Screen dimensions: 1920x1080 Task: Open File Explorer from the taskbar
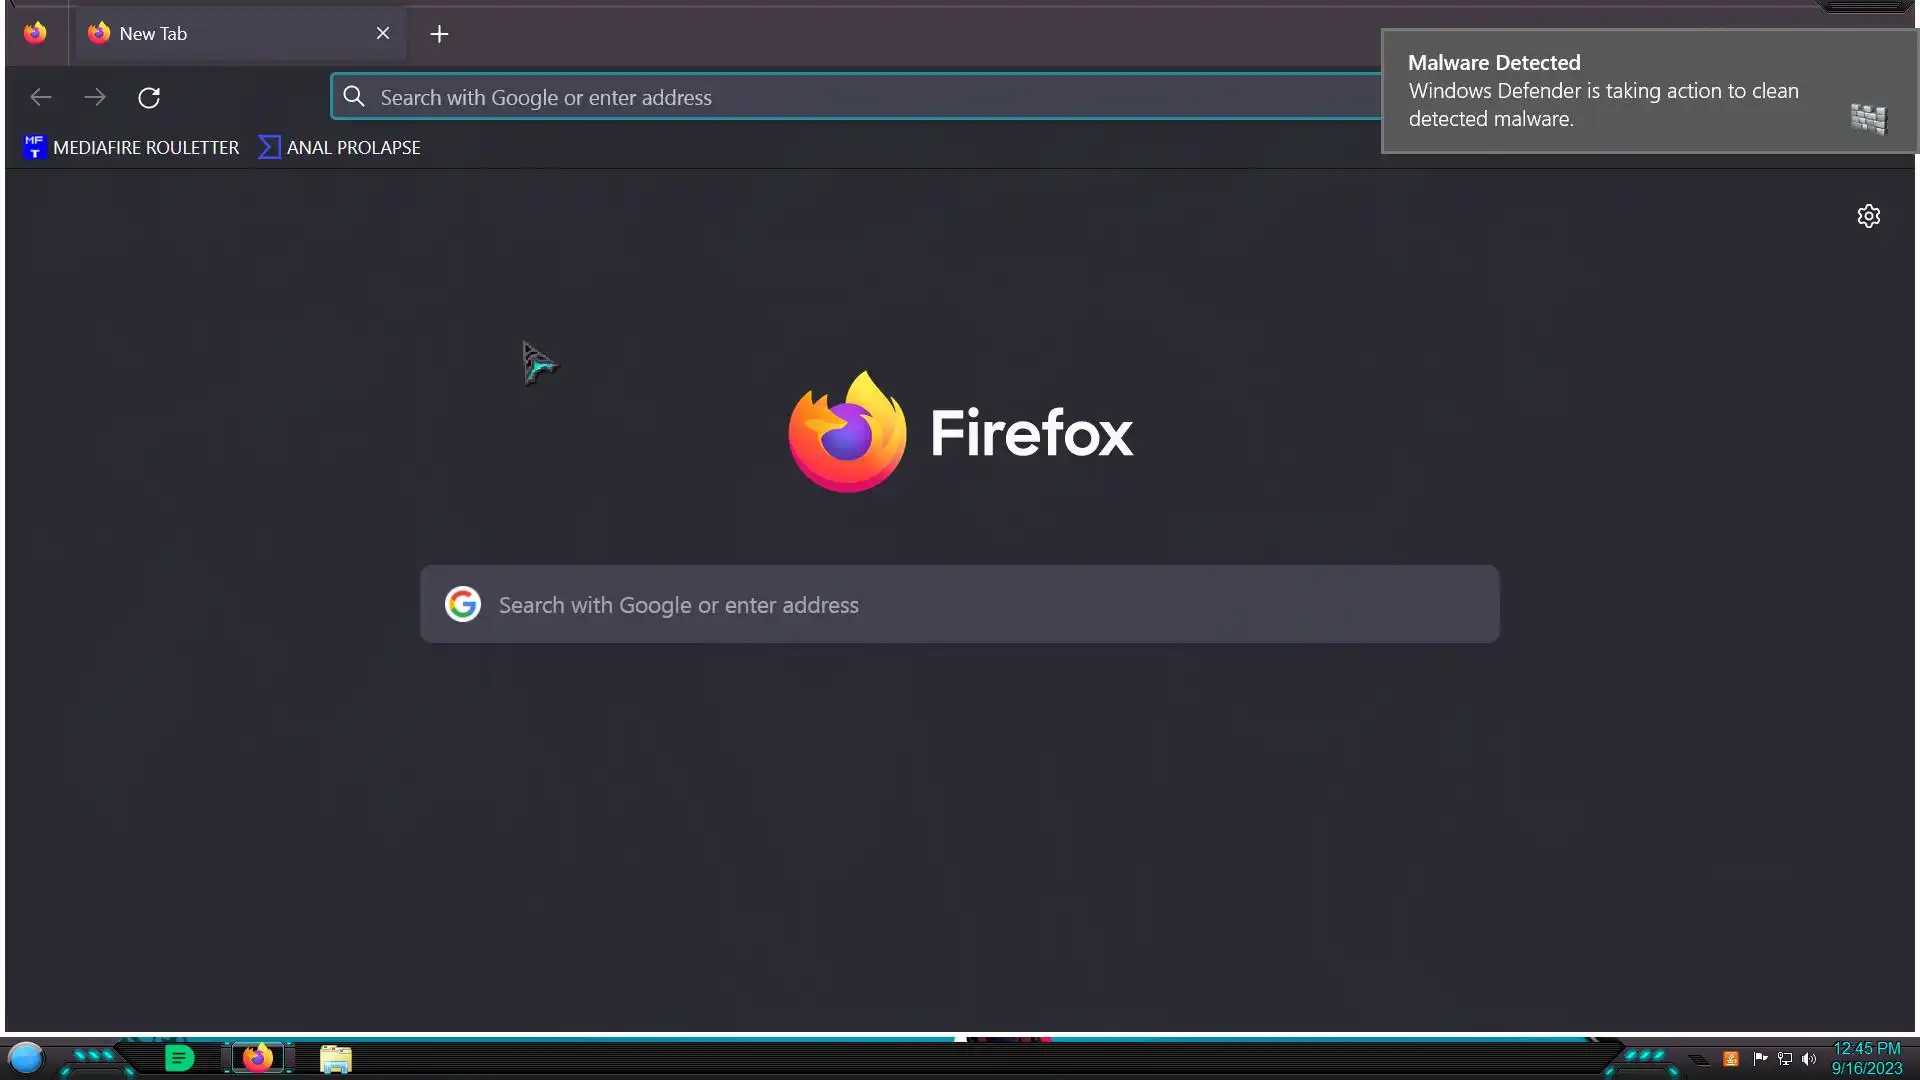(x=336, y=1059)
